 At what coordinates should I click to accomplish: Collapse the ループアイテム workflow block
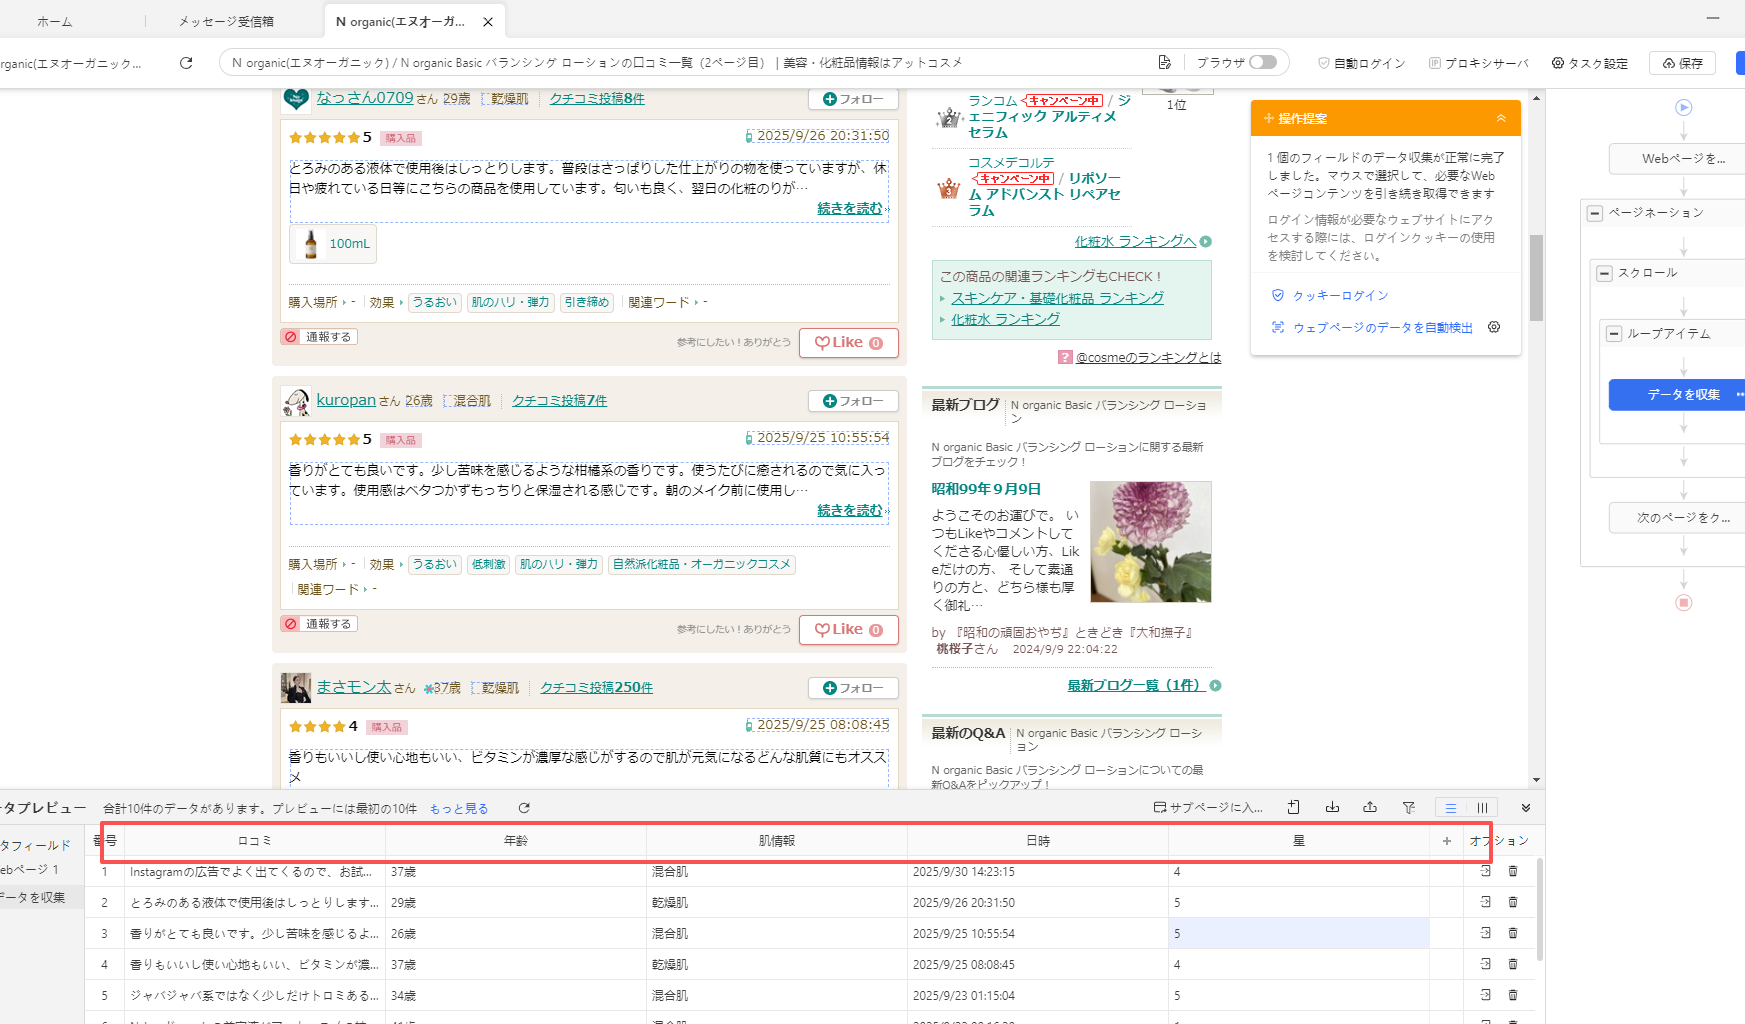[x=1613, y=334]
